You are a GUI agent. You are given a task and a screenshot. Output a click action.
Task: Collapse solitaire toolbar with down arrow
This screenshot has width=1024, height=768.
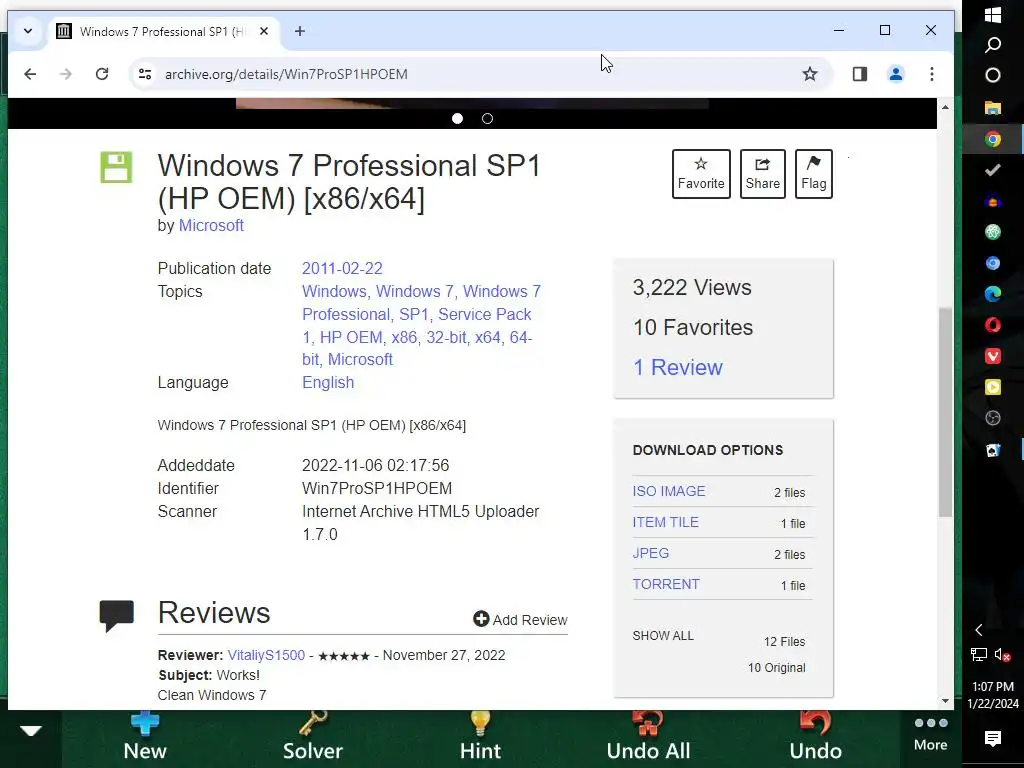click(x=31, y=730)
